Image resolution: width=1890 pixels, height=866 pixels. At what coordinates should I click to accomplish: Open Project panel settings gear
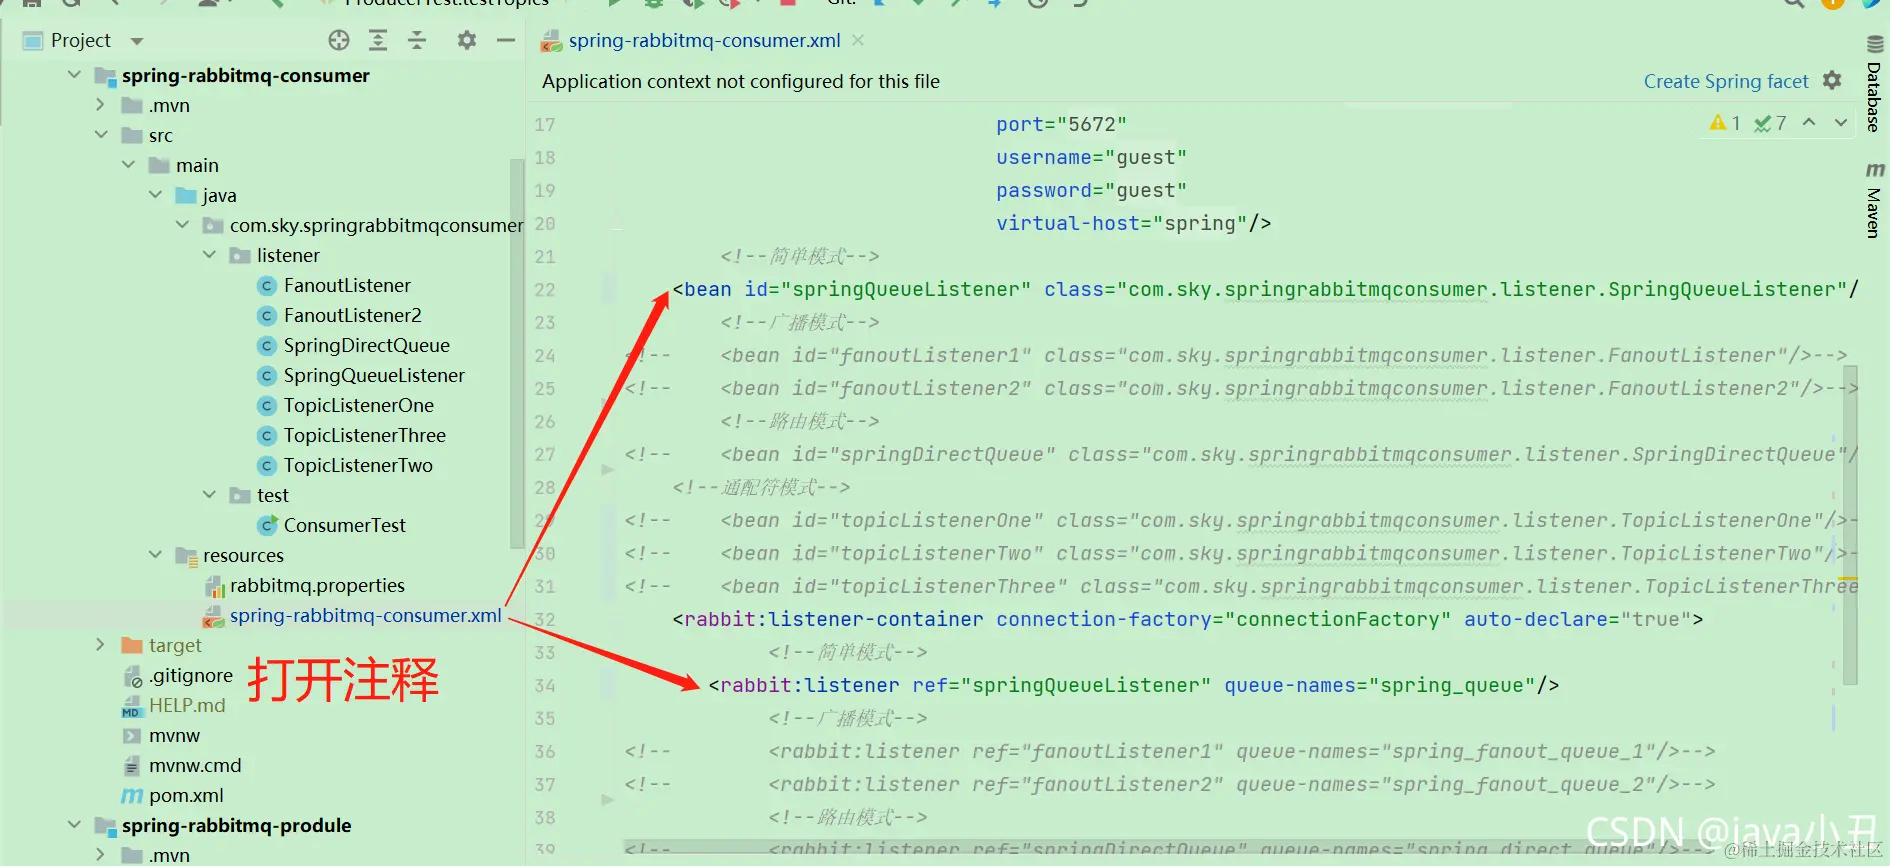click(467, 40)
